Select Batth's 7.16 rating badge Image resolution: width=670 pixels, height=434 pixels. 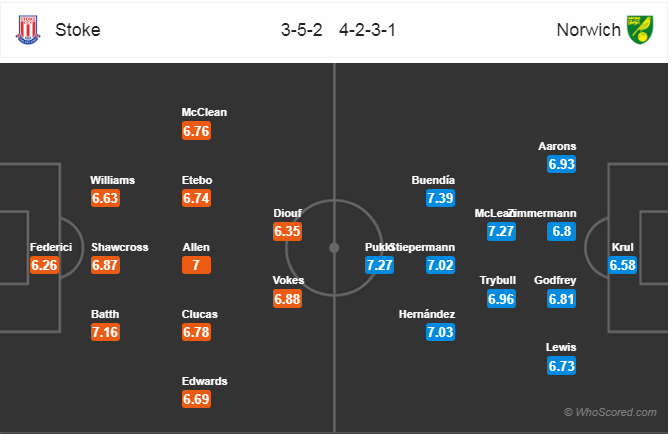(x=105, y=332)
